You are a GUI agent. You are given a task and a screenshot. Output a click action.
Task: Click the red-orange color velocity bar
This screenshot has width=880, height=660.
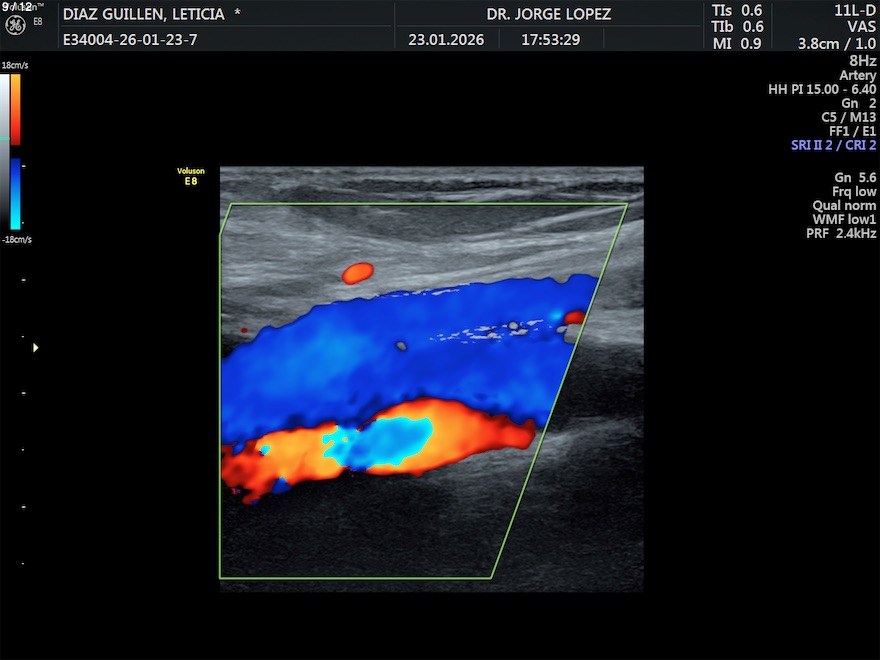(16, 109)
